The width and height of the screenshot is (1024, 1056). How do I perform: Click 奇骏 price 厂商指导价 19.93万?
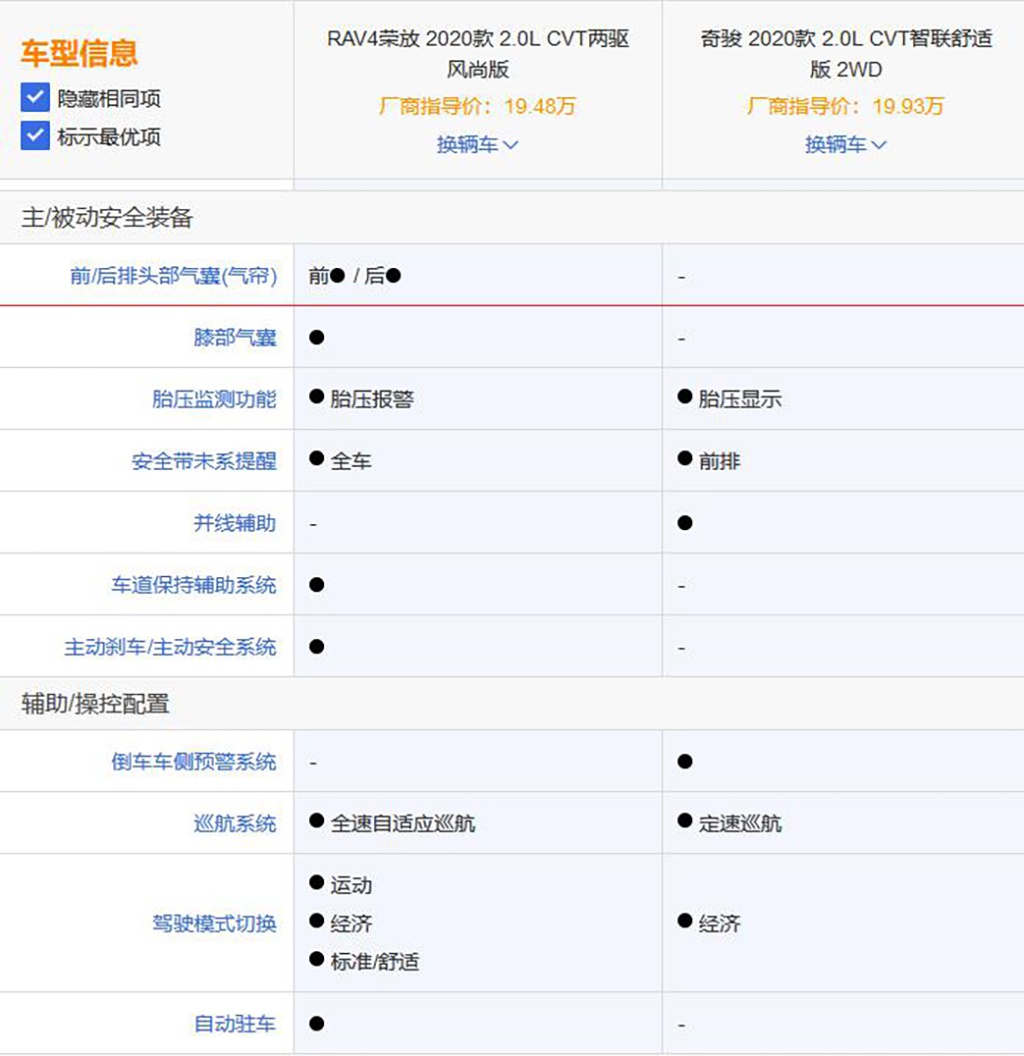846,106
